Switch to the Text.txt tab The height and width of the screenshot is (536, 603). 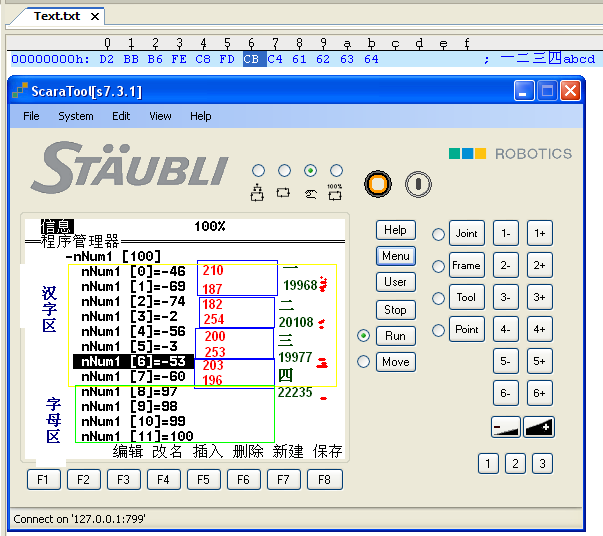[x=57, y=16]
